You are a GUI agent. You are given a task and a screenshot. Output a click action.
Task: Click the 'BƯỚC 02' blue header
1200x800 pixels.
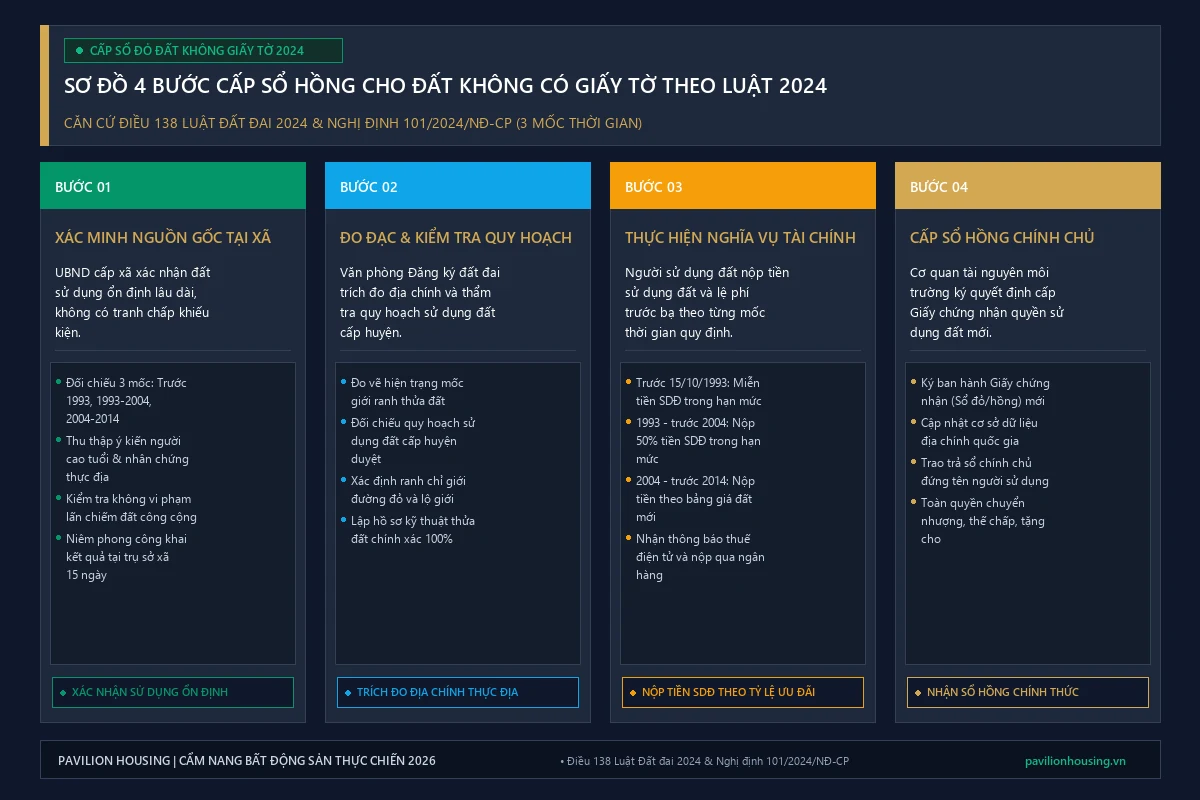tap(458, 186)
